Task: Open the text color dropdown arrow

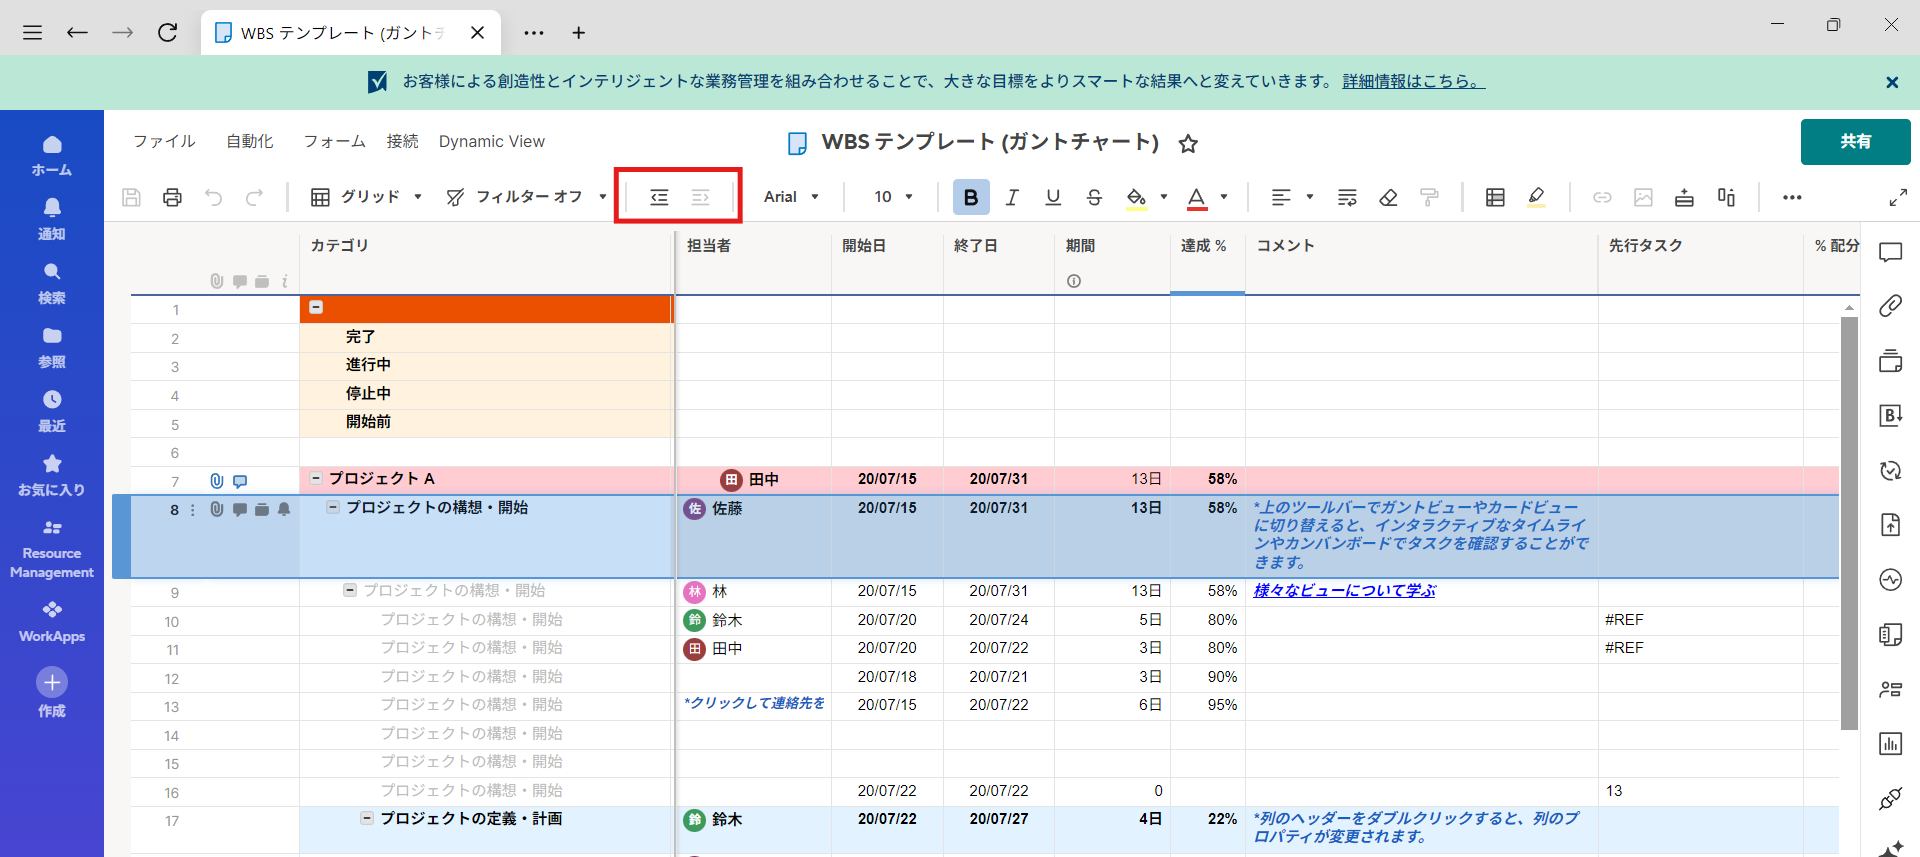Action: pyautogui.click(x=1224, y=197)
